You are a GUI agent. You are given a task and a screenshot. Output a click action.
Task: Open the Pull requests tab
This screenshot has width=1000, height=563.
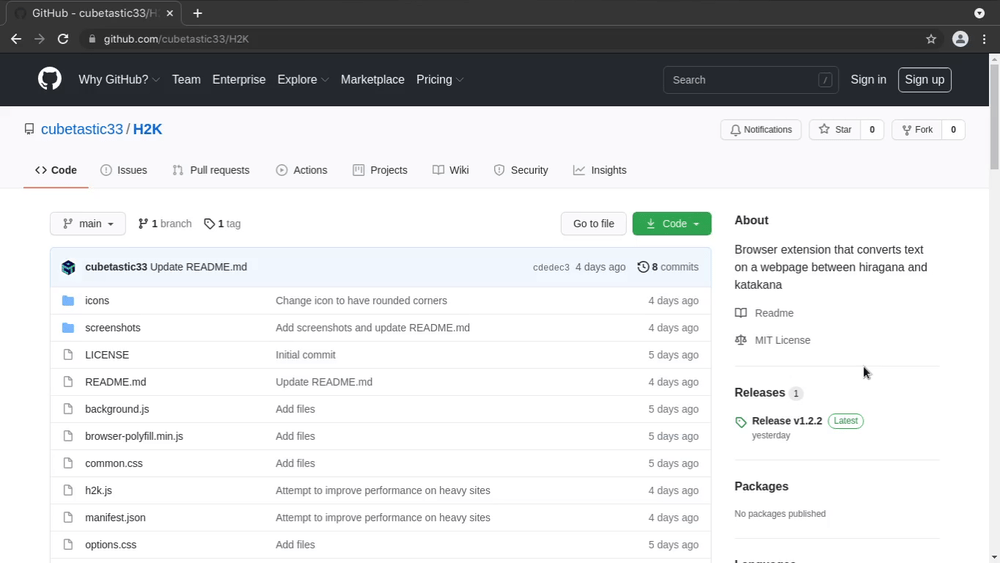[x=210, y=170]
